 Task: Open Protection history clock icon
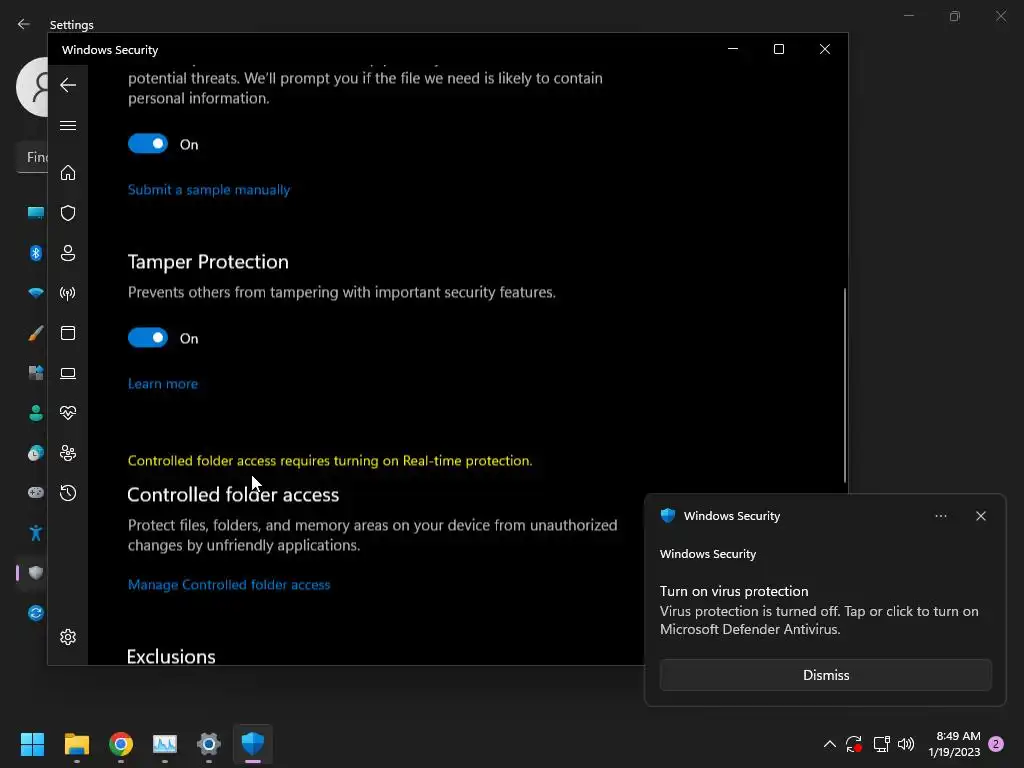68,493
